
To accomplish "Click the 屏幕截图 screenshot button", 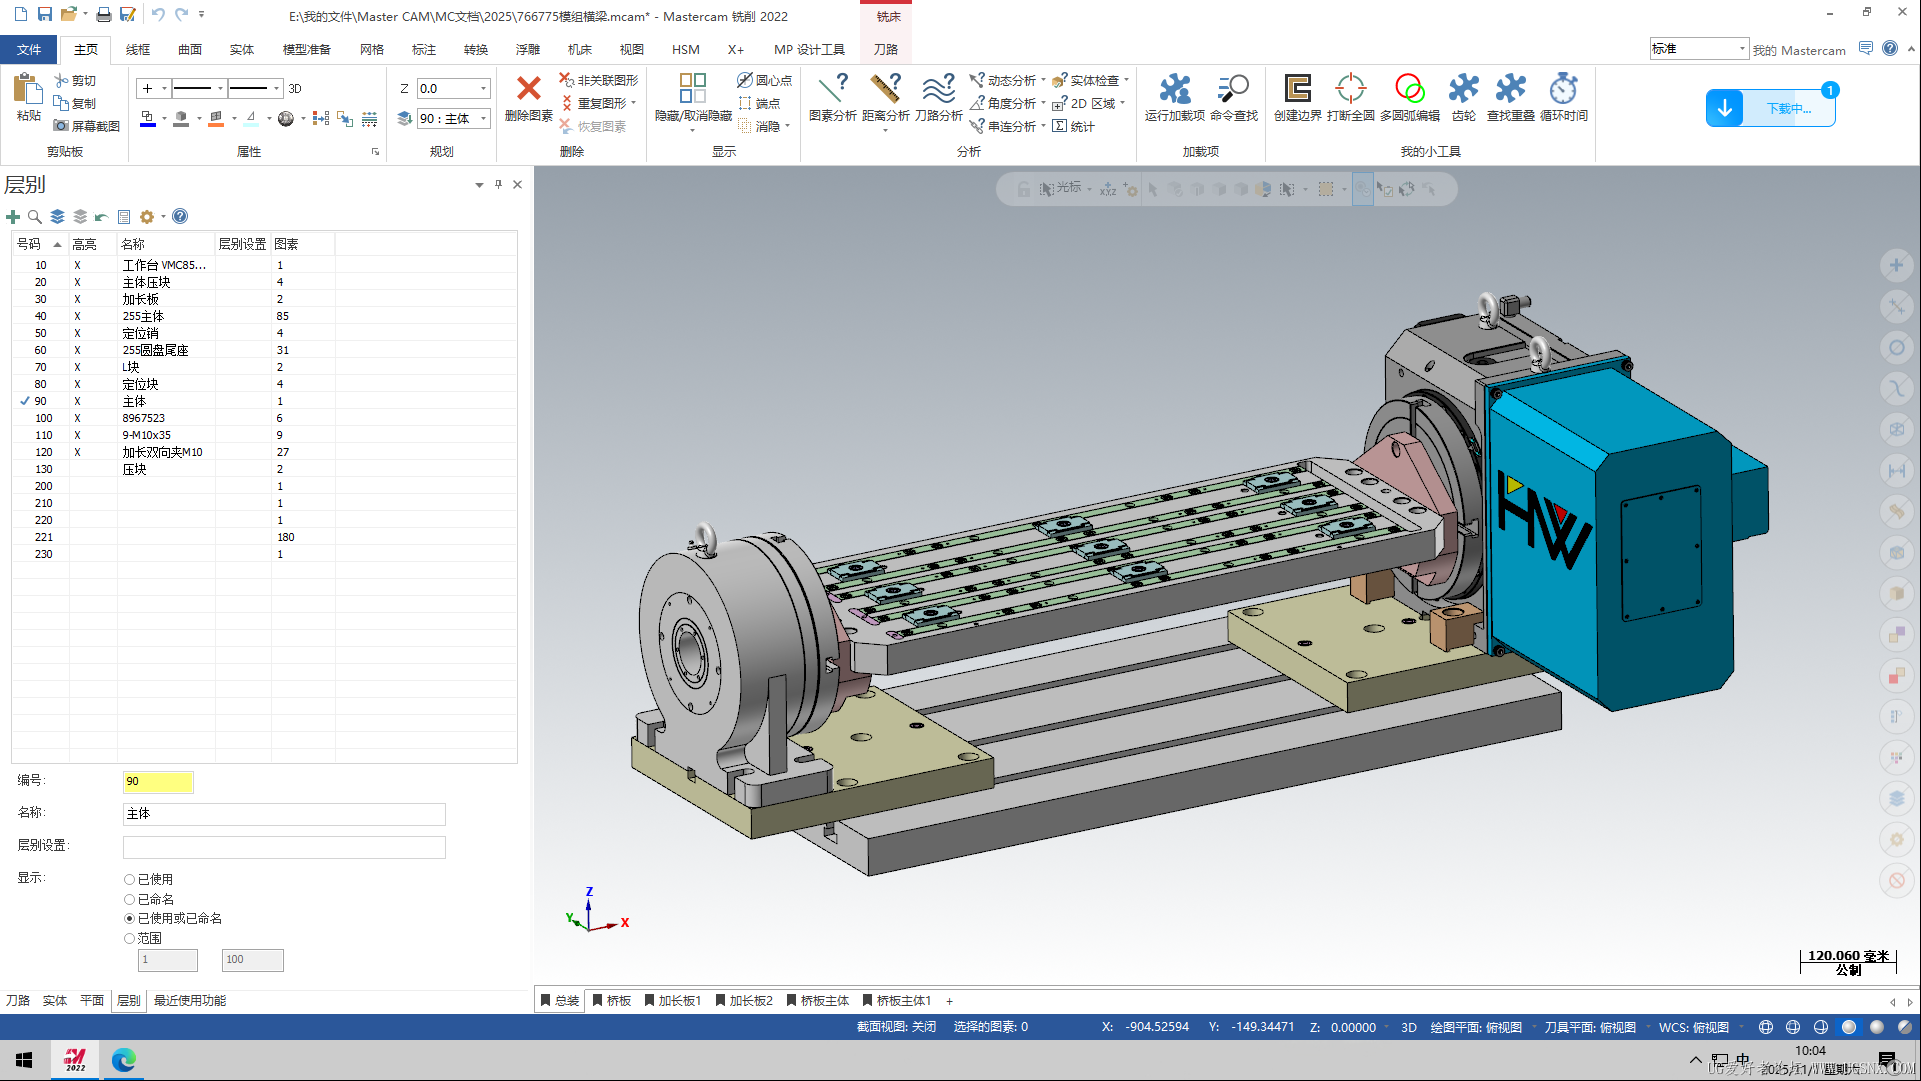I will click(87, 126).
